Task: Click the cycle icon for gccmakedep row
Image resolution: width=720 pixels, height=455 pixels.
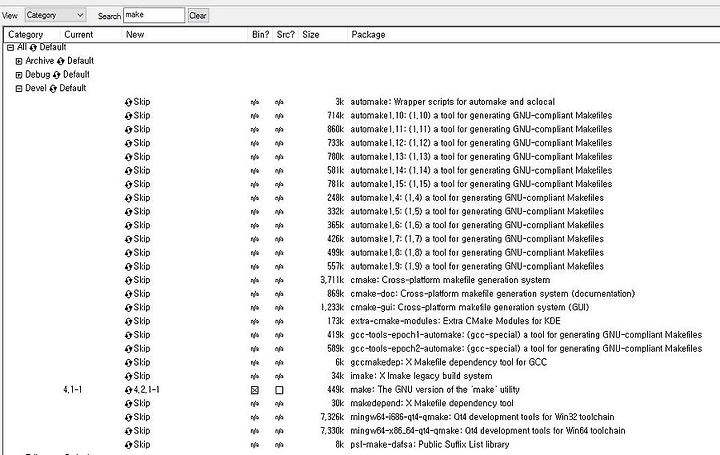Action: pyautogui.click(x=128, y=363)
